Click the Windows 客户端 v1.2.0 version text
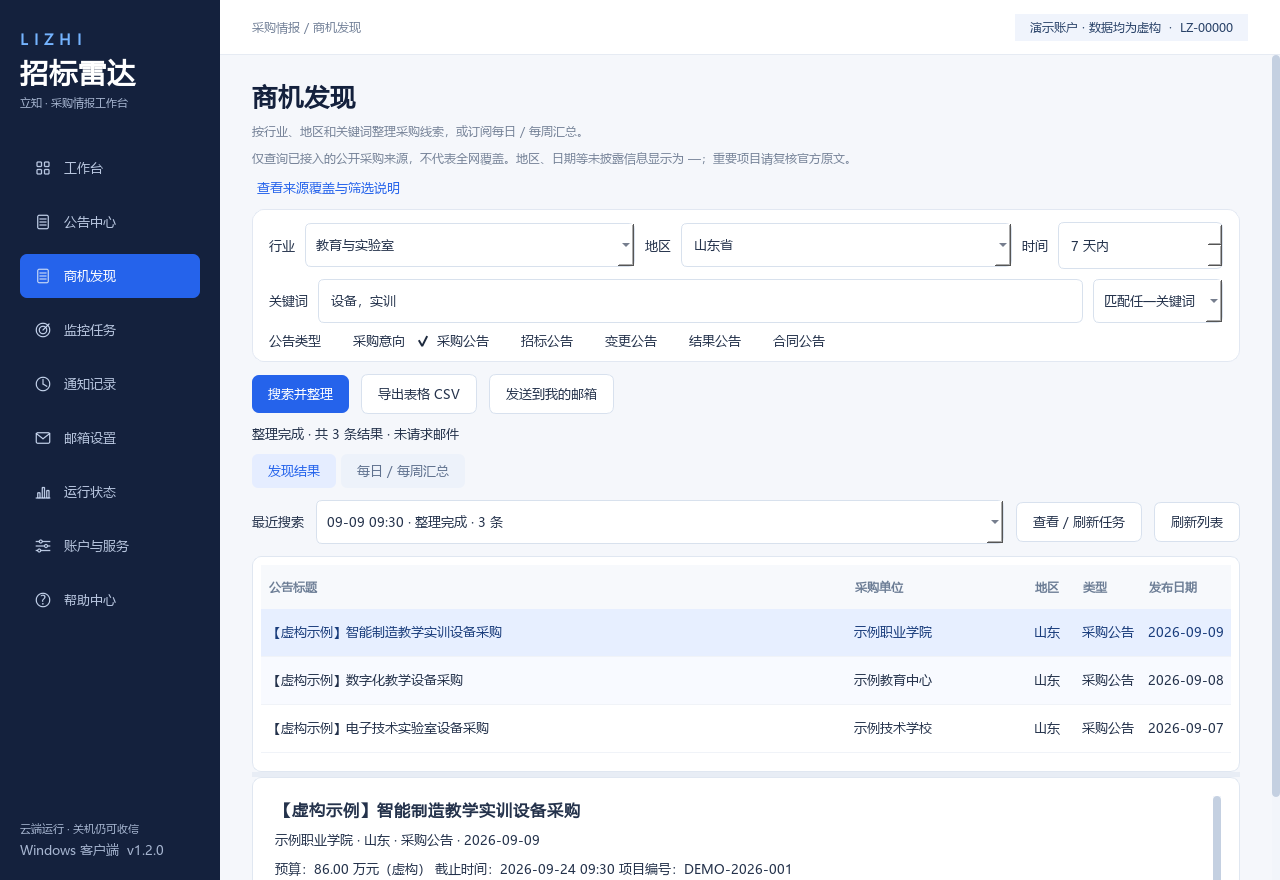This screenshot has width=1280, height=880. point(92,851)
